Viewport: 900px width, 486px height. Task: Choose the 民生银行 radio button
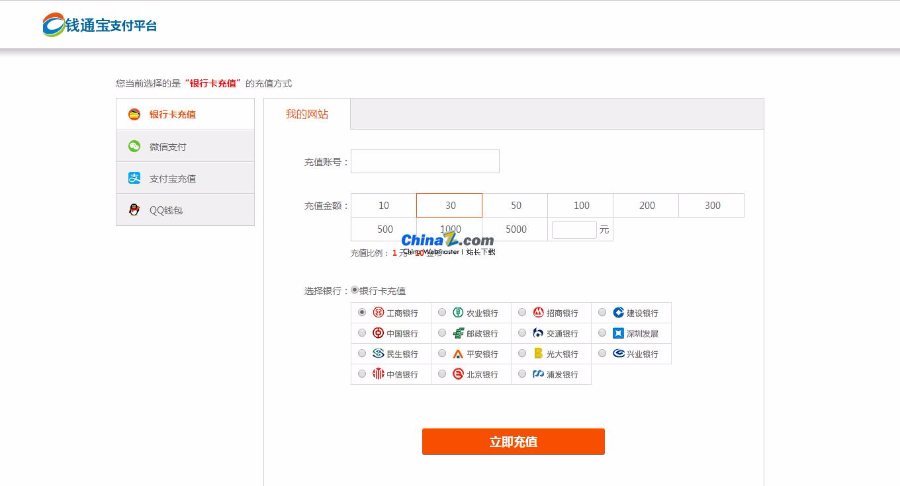click(362, 353)
